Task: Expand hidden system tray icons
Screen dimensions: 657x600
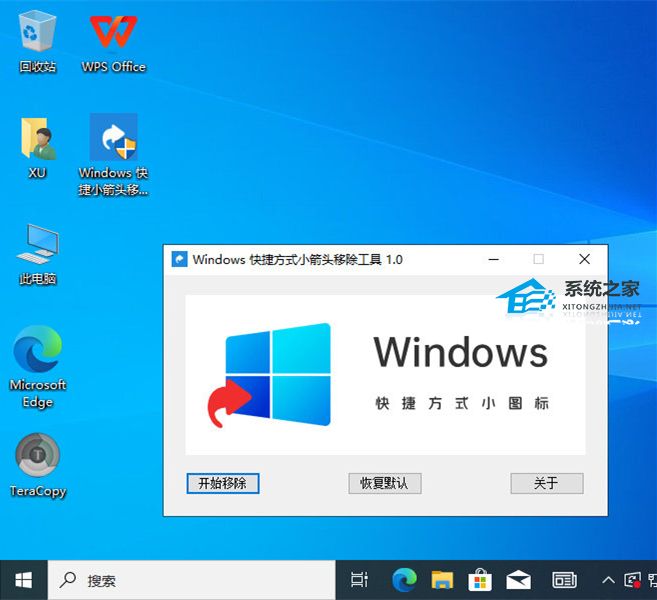Action: (608, 580)
